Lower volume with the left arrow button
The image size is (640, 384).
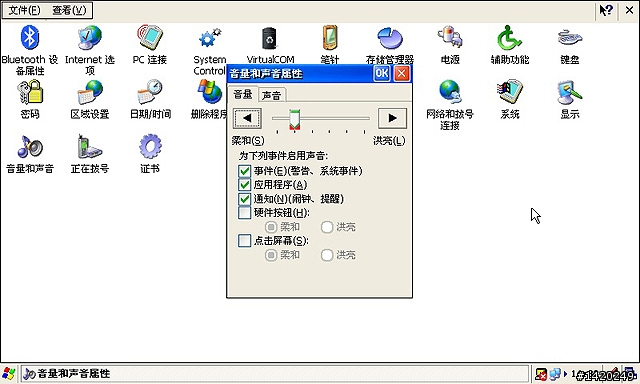[247, 118]
